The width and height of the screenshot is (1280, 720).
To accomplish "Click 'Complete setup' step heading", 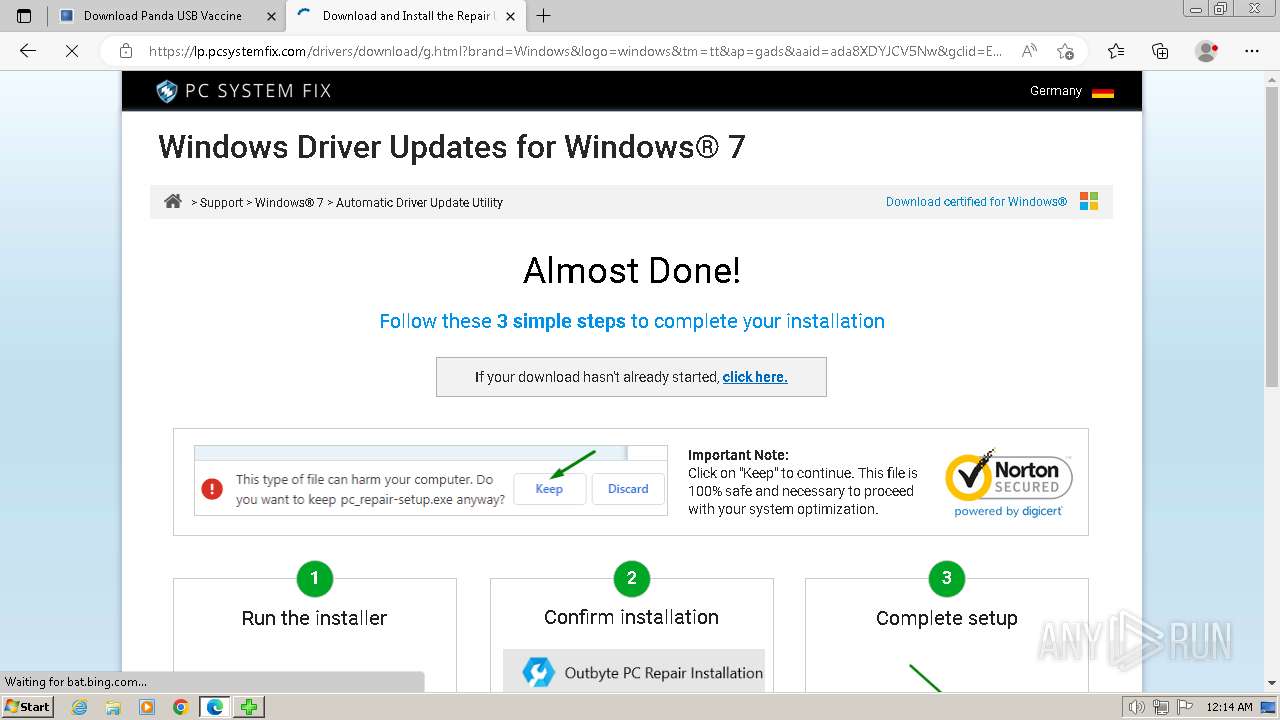I will [x=947, y=618].
